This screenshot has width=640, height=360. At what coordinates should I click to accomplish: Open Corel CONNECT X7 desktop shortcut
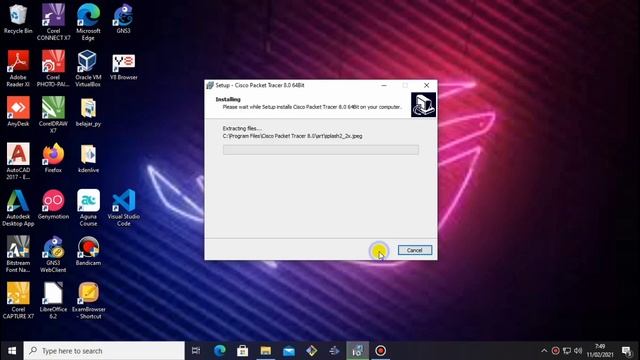[53, 22]
